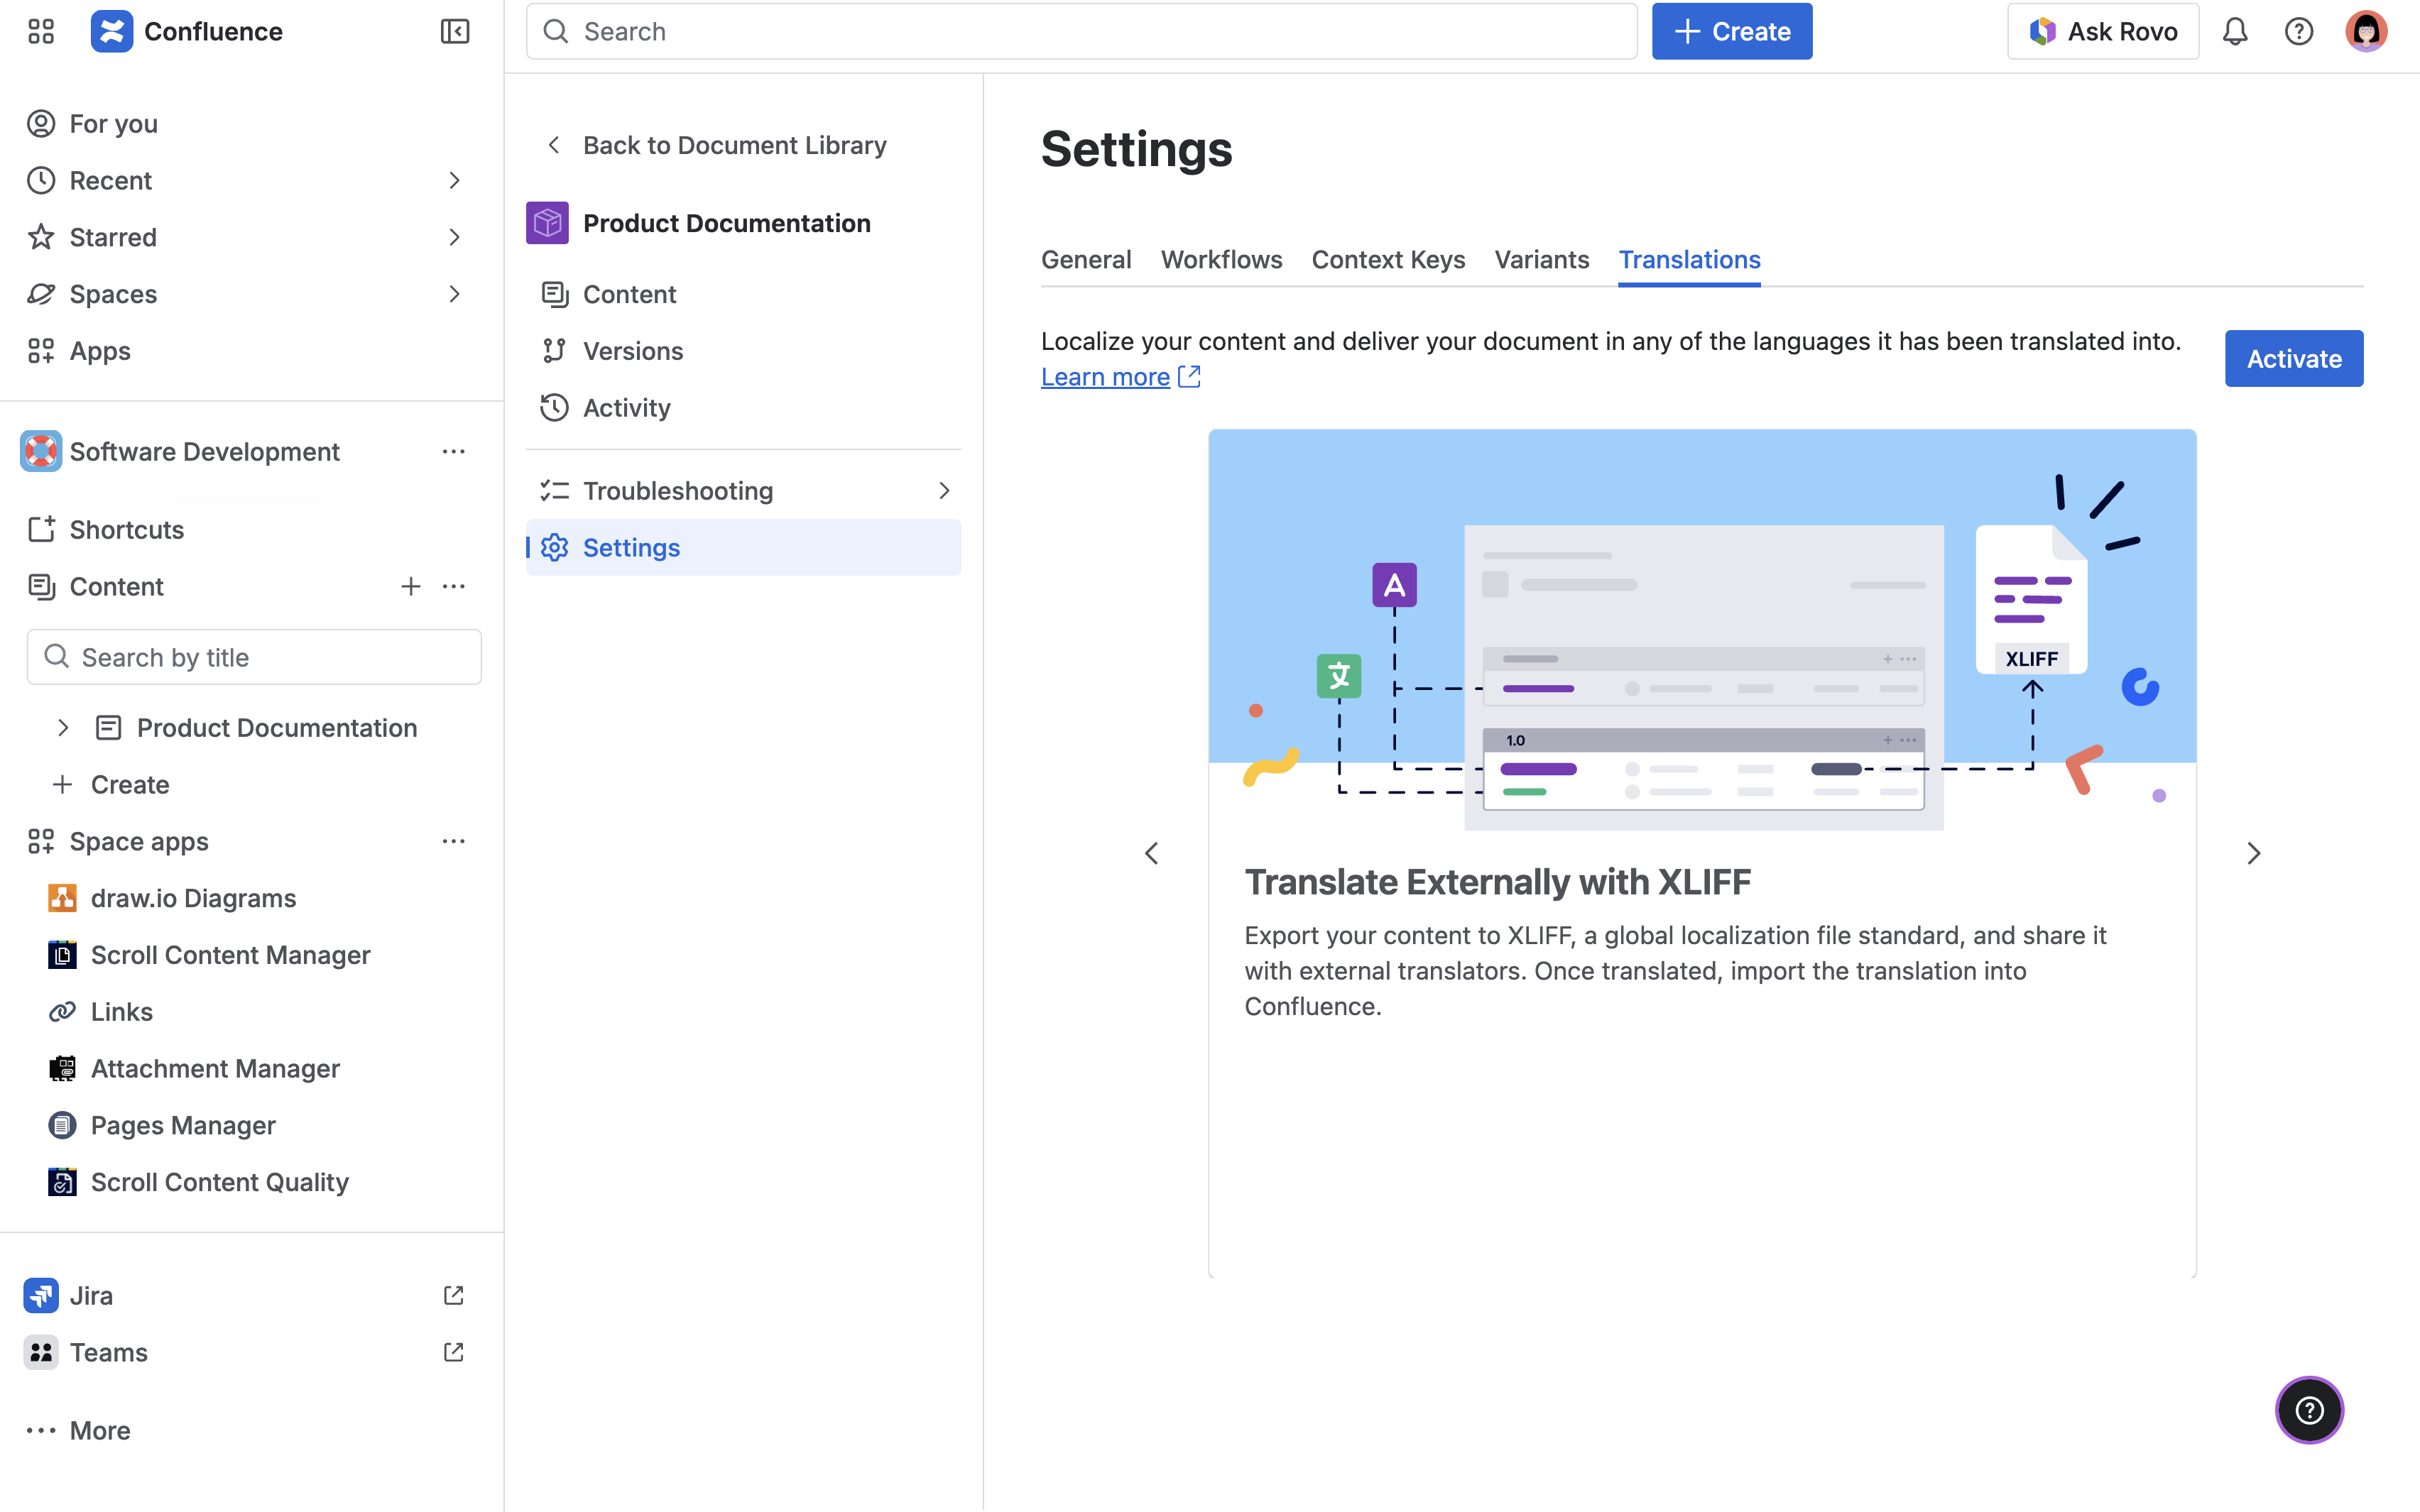
Task: Switch to the Context Keys tab
Action: [1388, 260]
